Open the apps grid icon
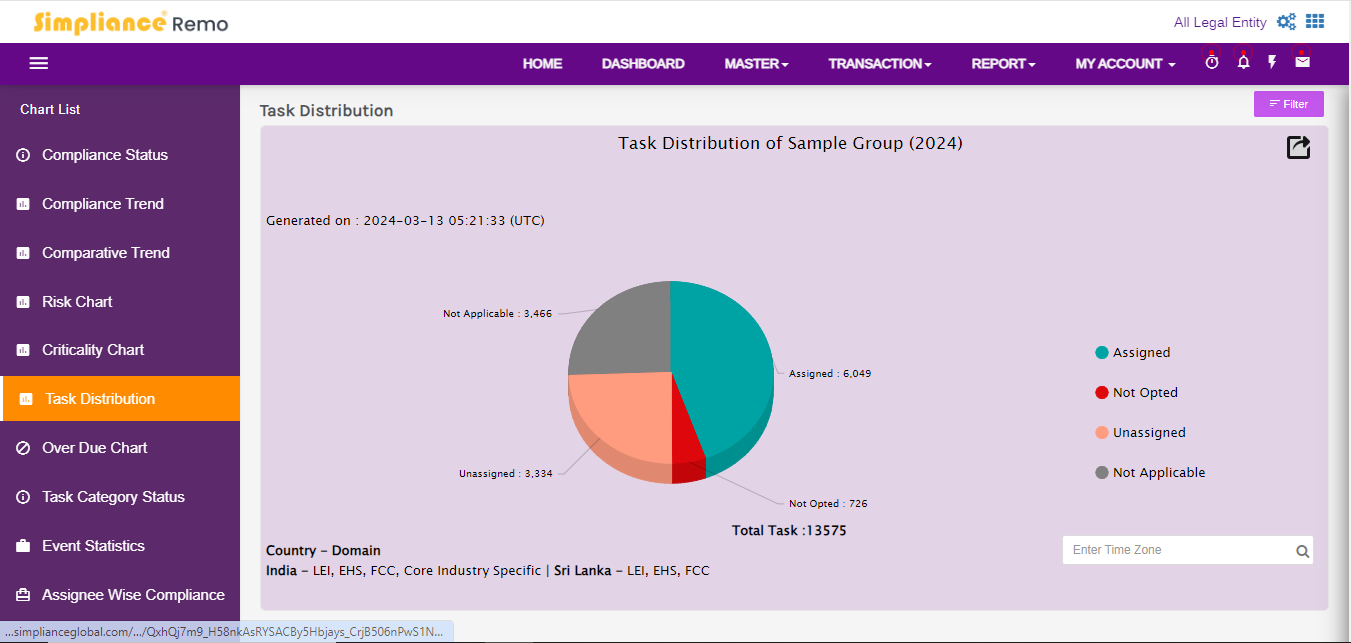 coord(1315,21)
